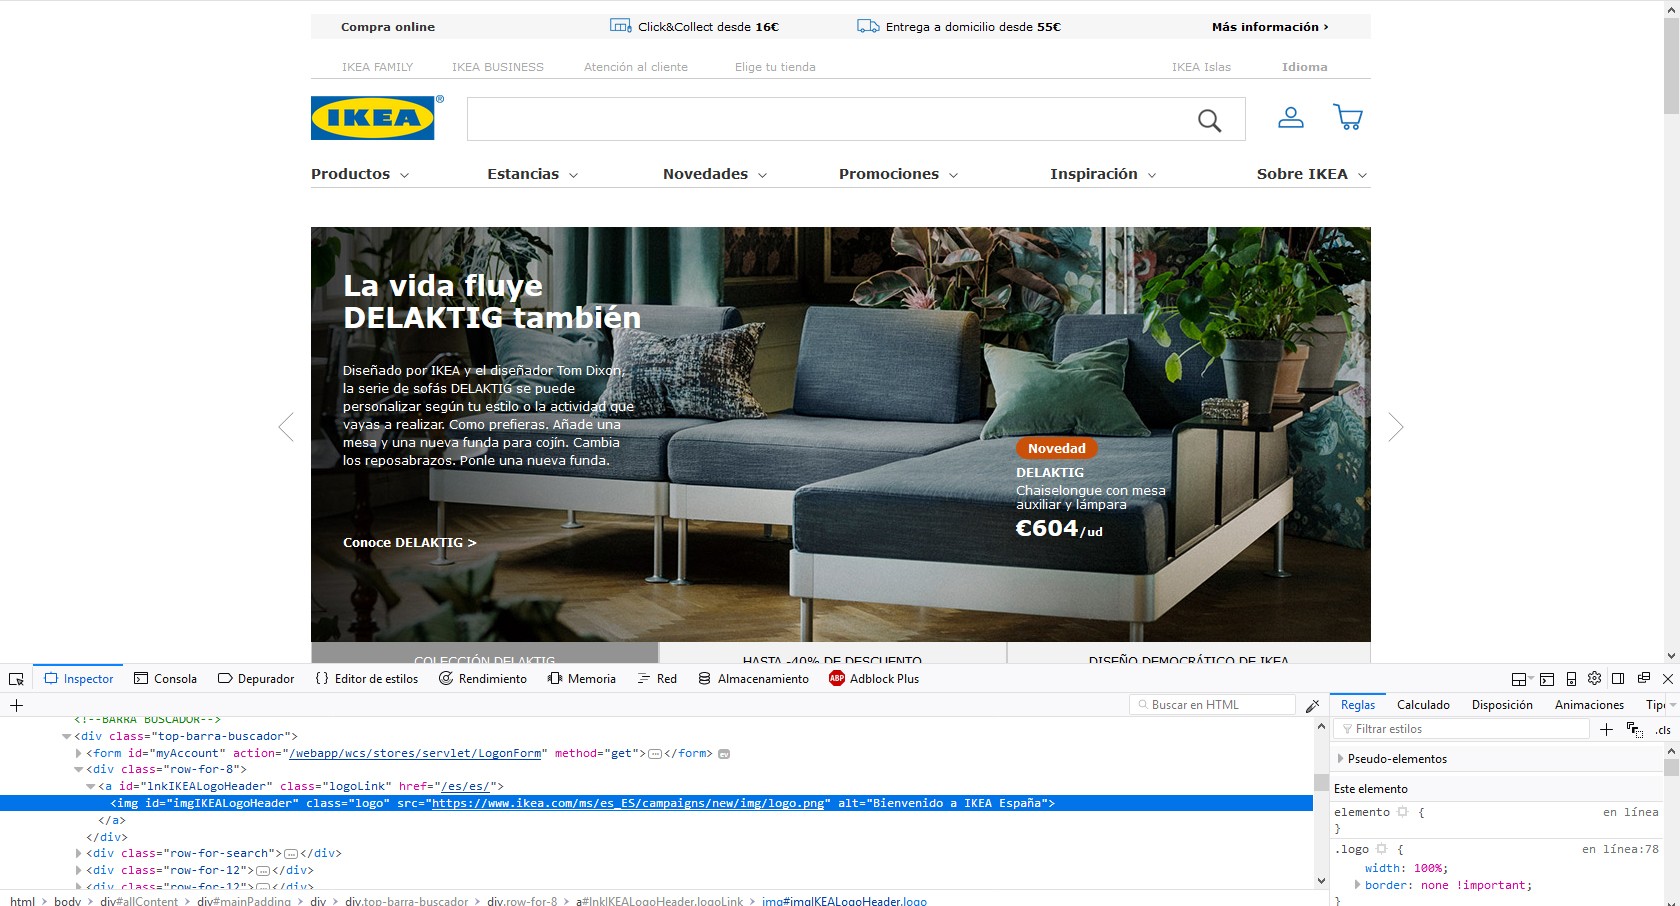Image resolution: width=1680 pixels, height=906 pixels.
Task: Switch to the Disposición sidebar tab
Action: click(x=1502, y=705)
